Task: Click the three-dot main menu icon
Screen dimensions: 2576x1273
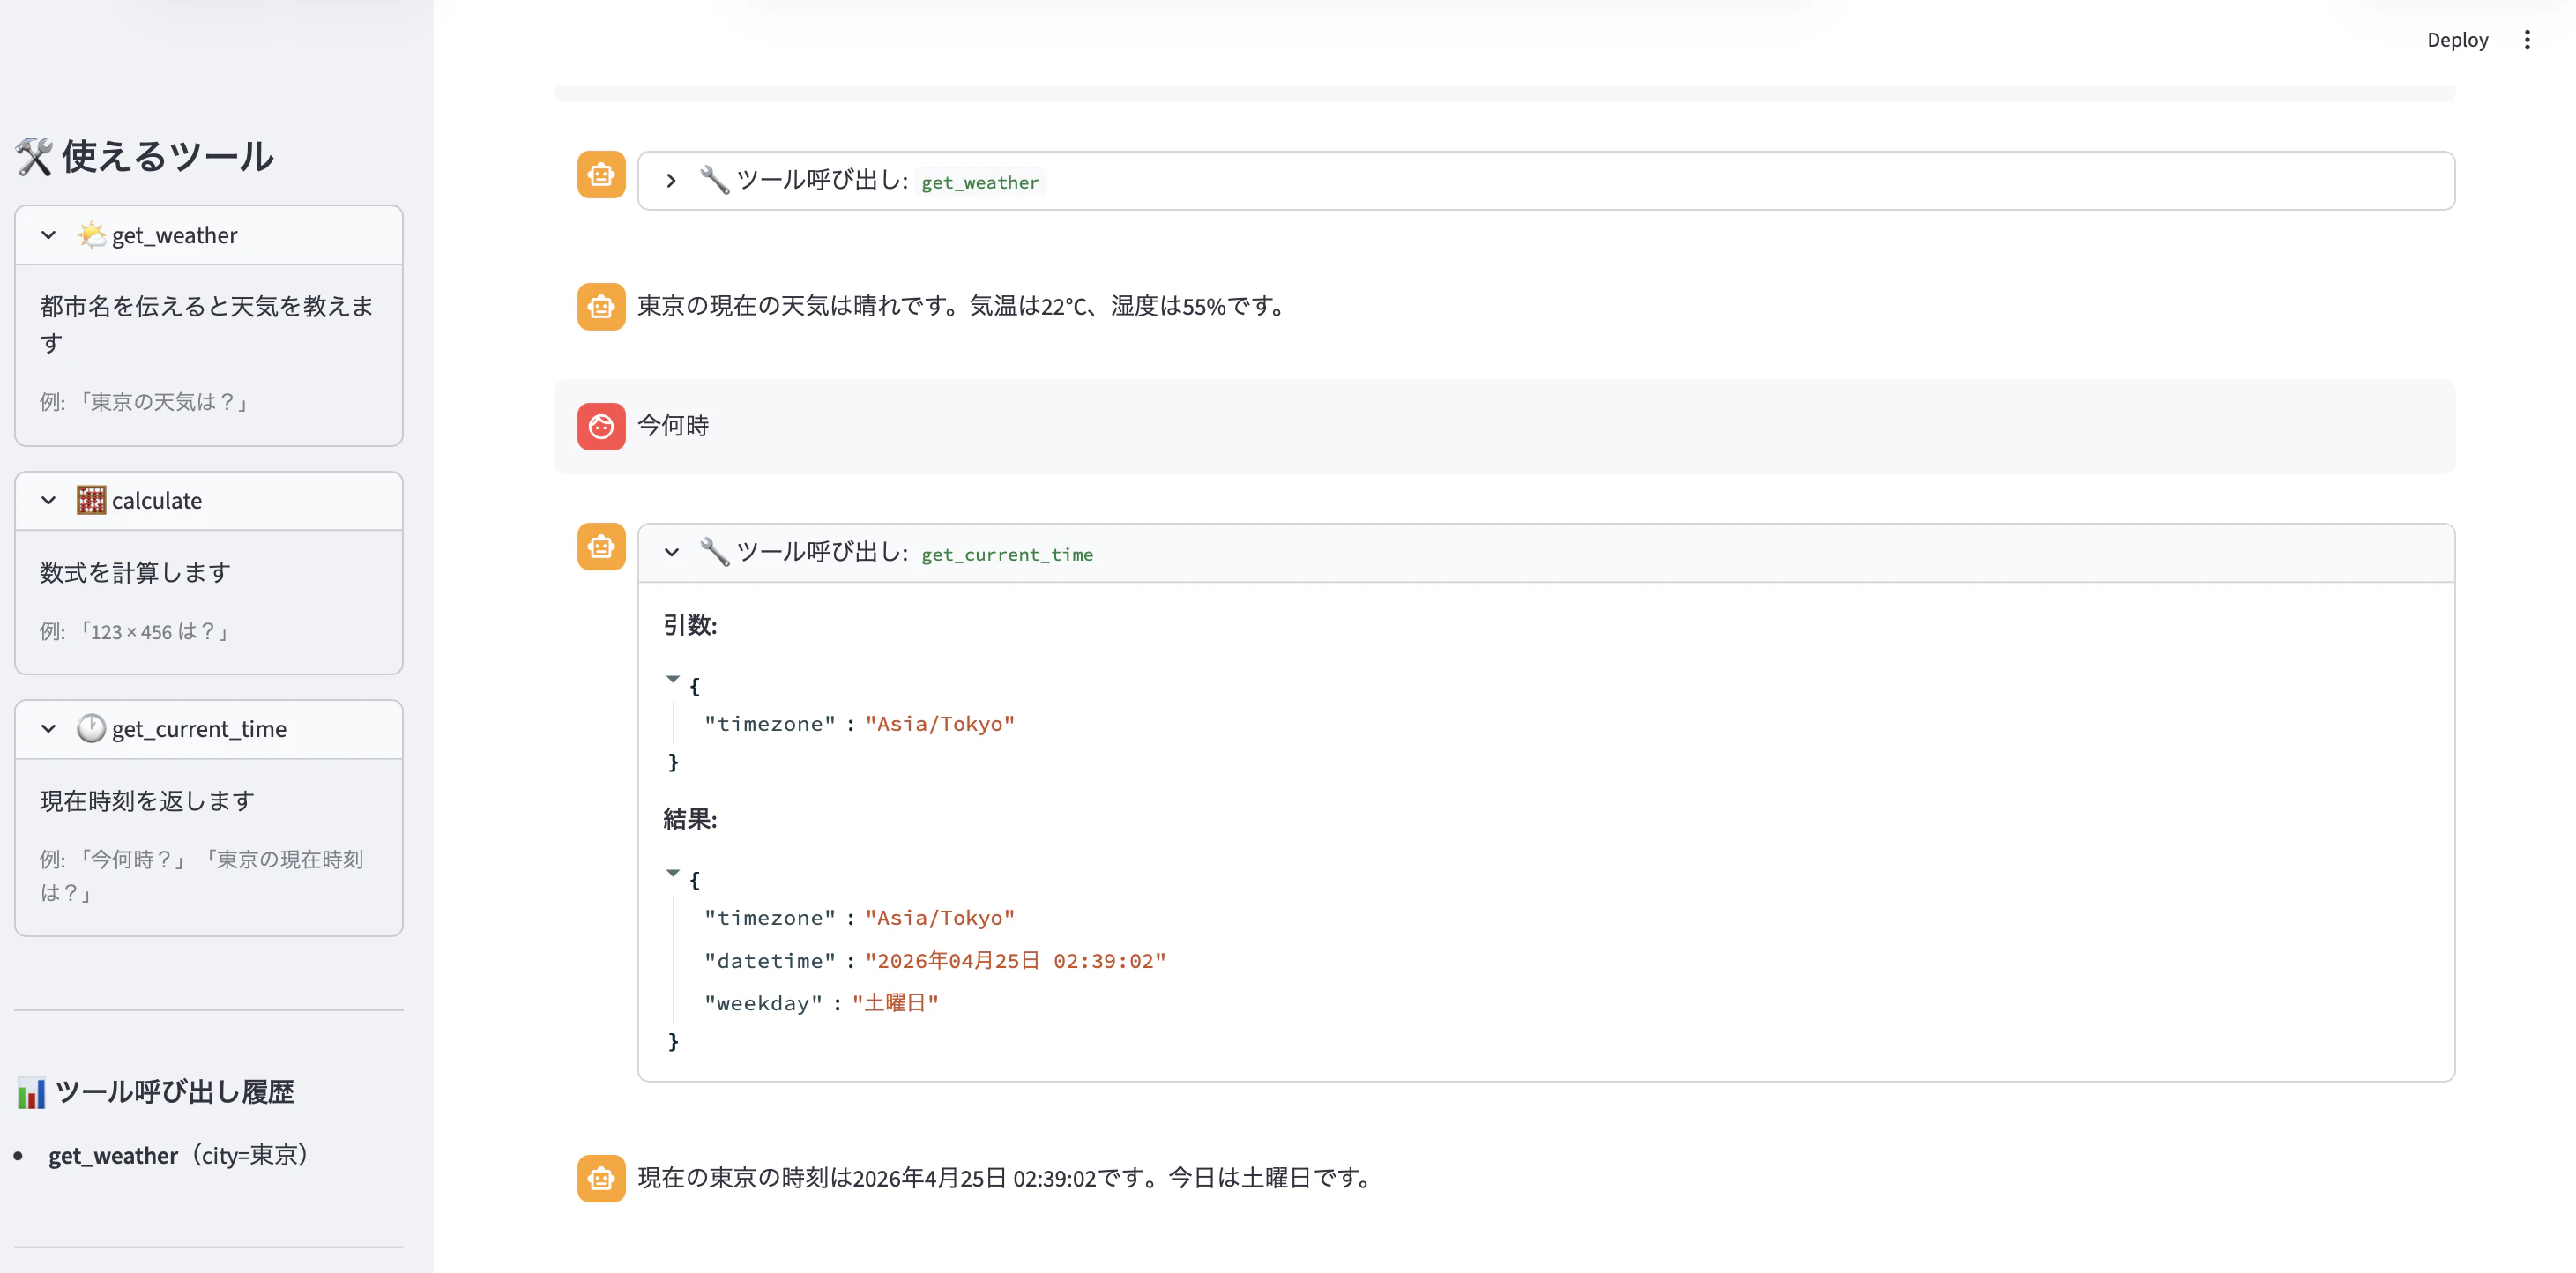Action: 2526,40
